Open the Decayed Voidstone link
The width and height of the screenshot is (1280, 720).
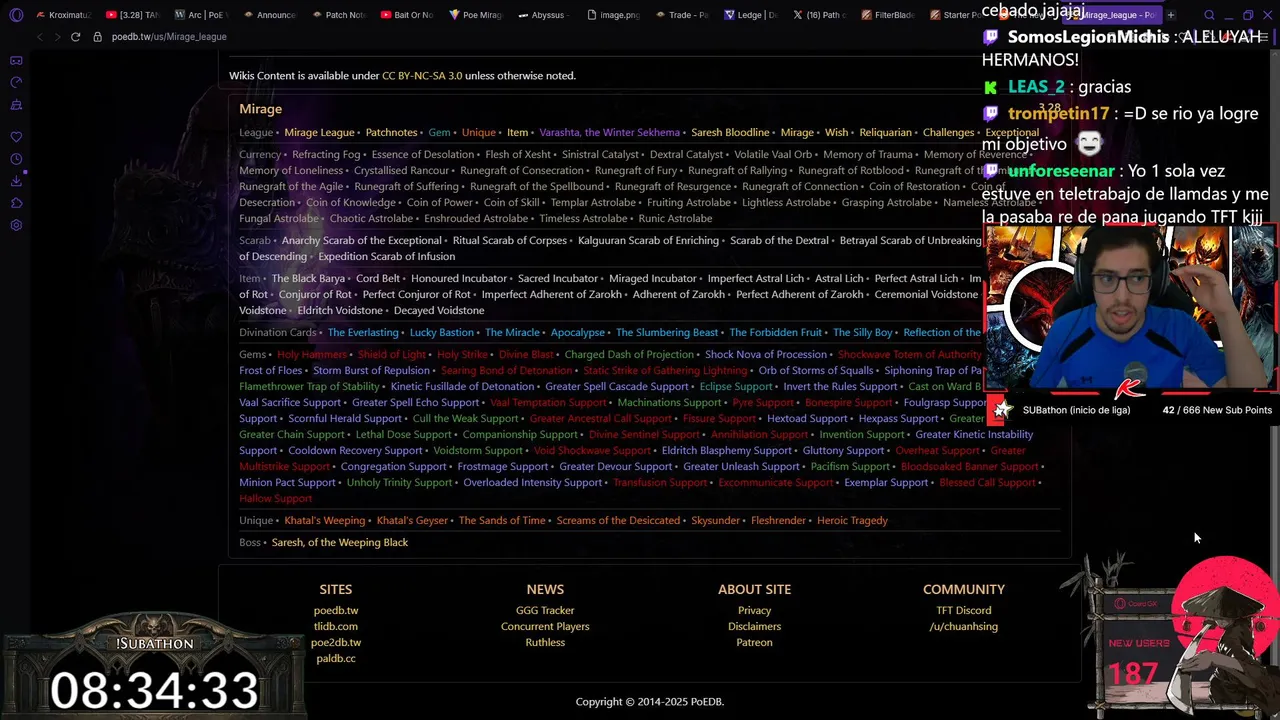pyautogui.click(x=439, y=311)
